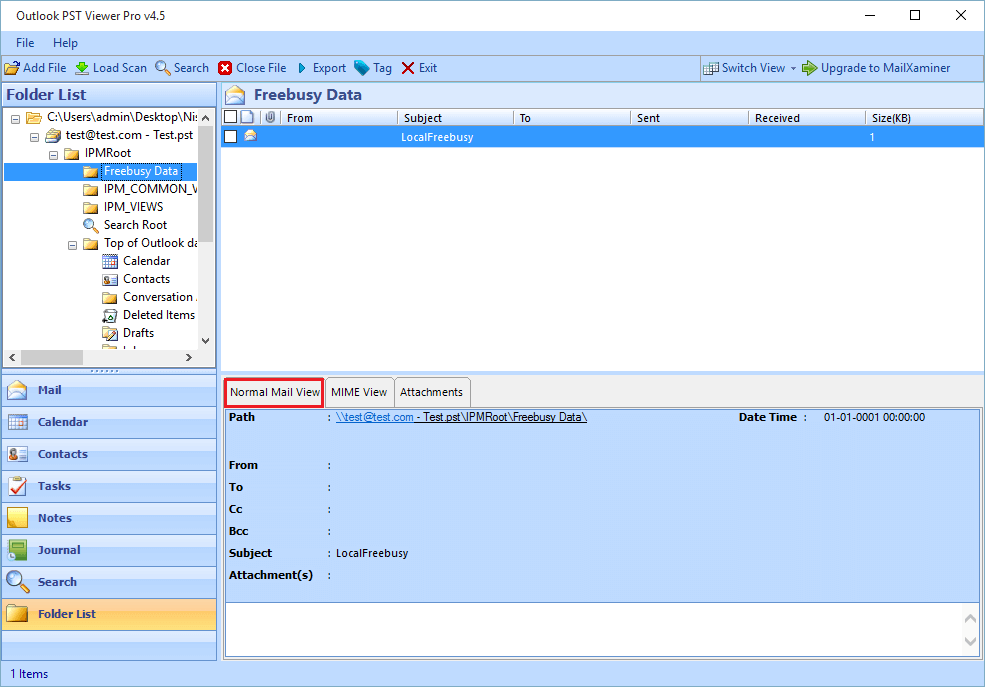Switch to the MIME View tab
Image resolution: width=985 pixels, height=687 pixels.
[359, 392]
